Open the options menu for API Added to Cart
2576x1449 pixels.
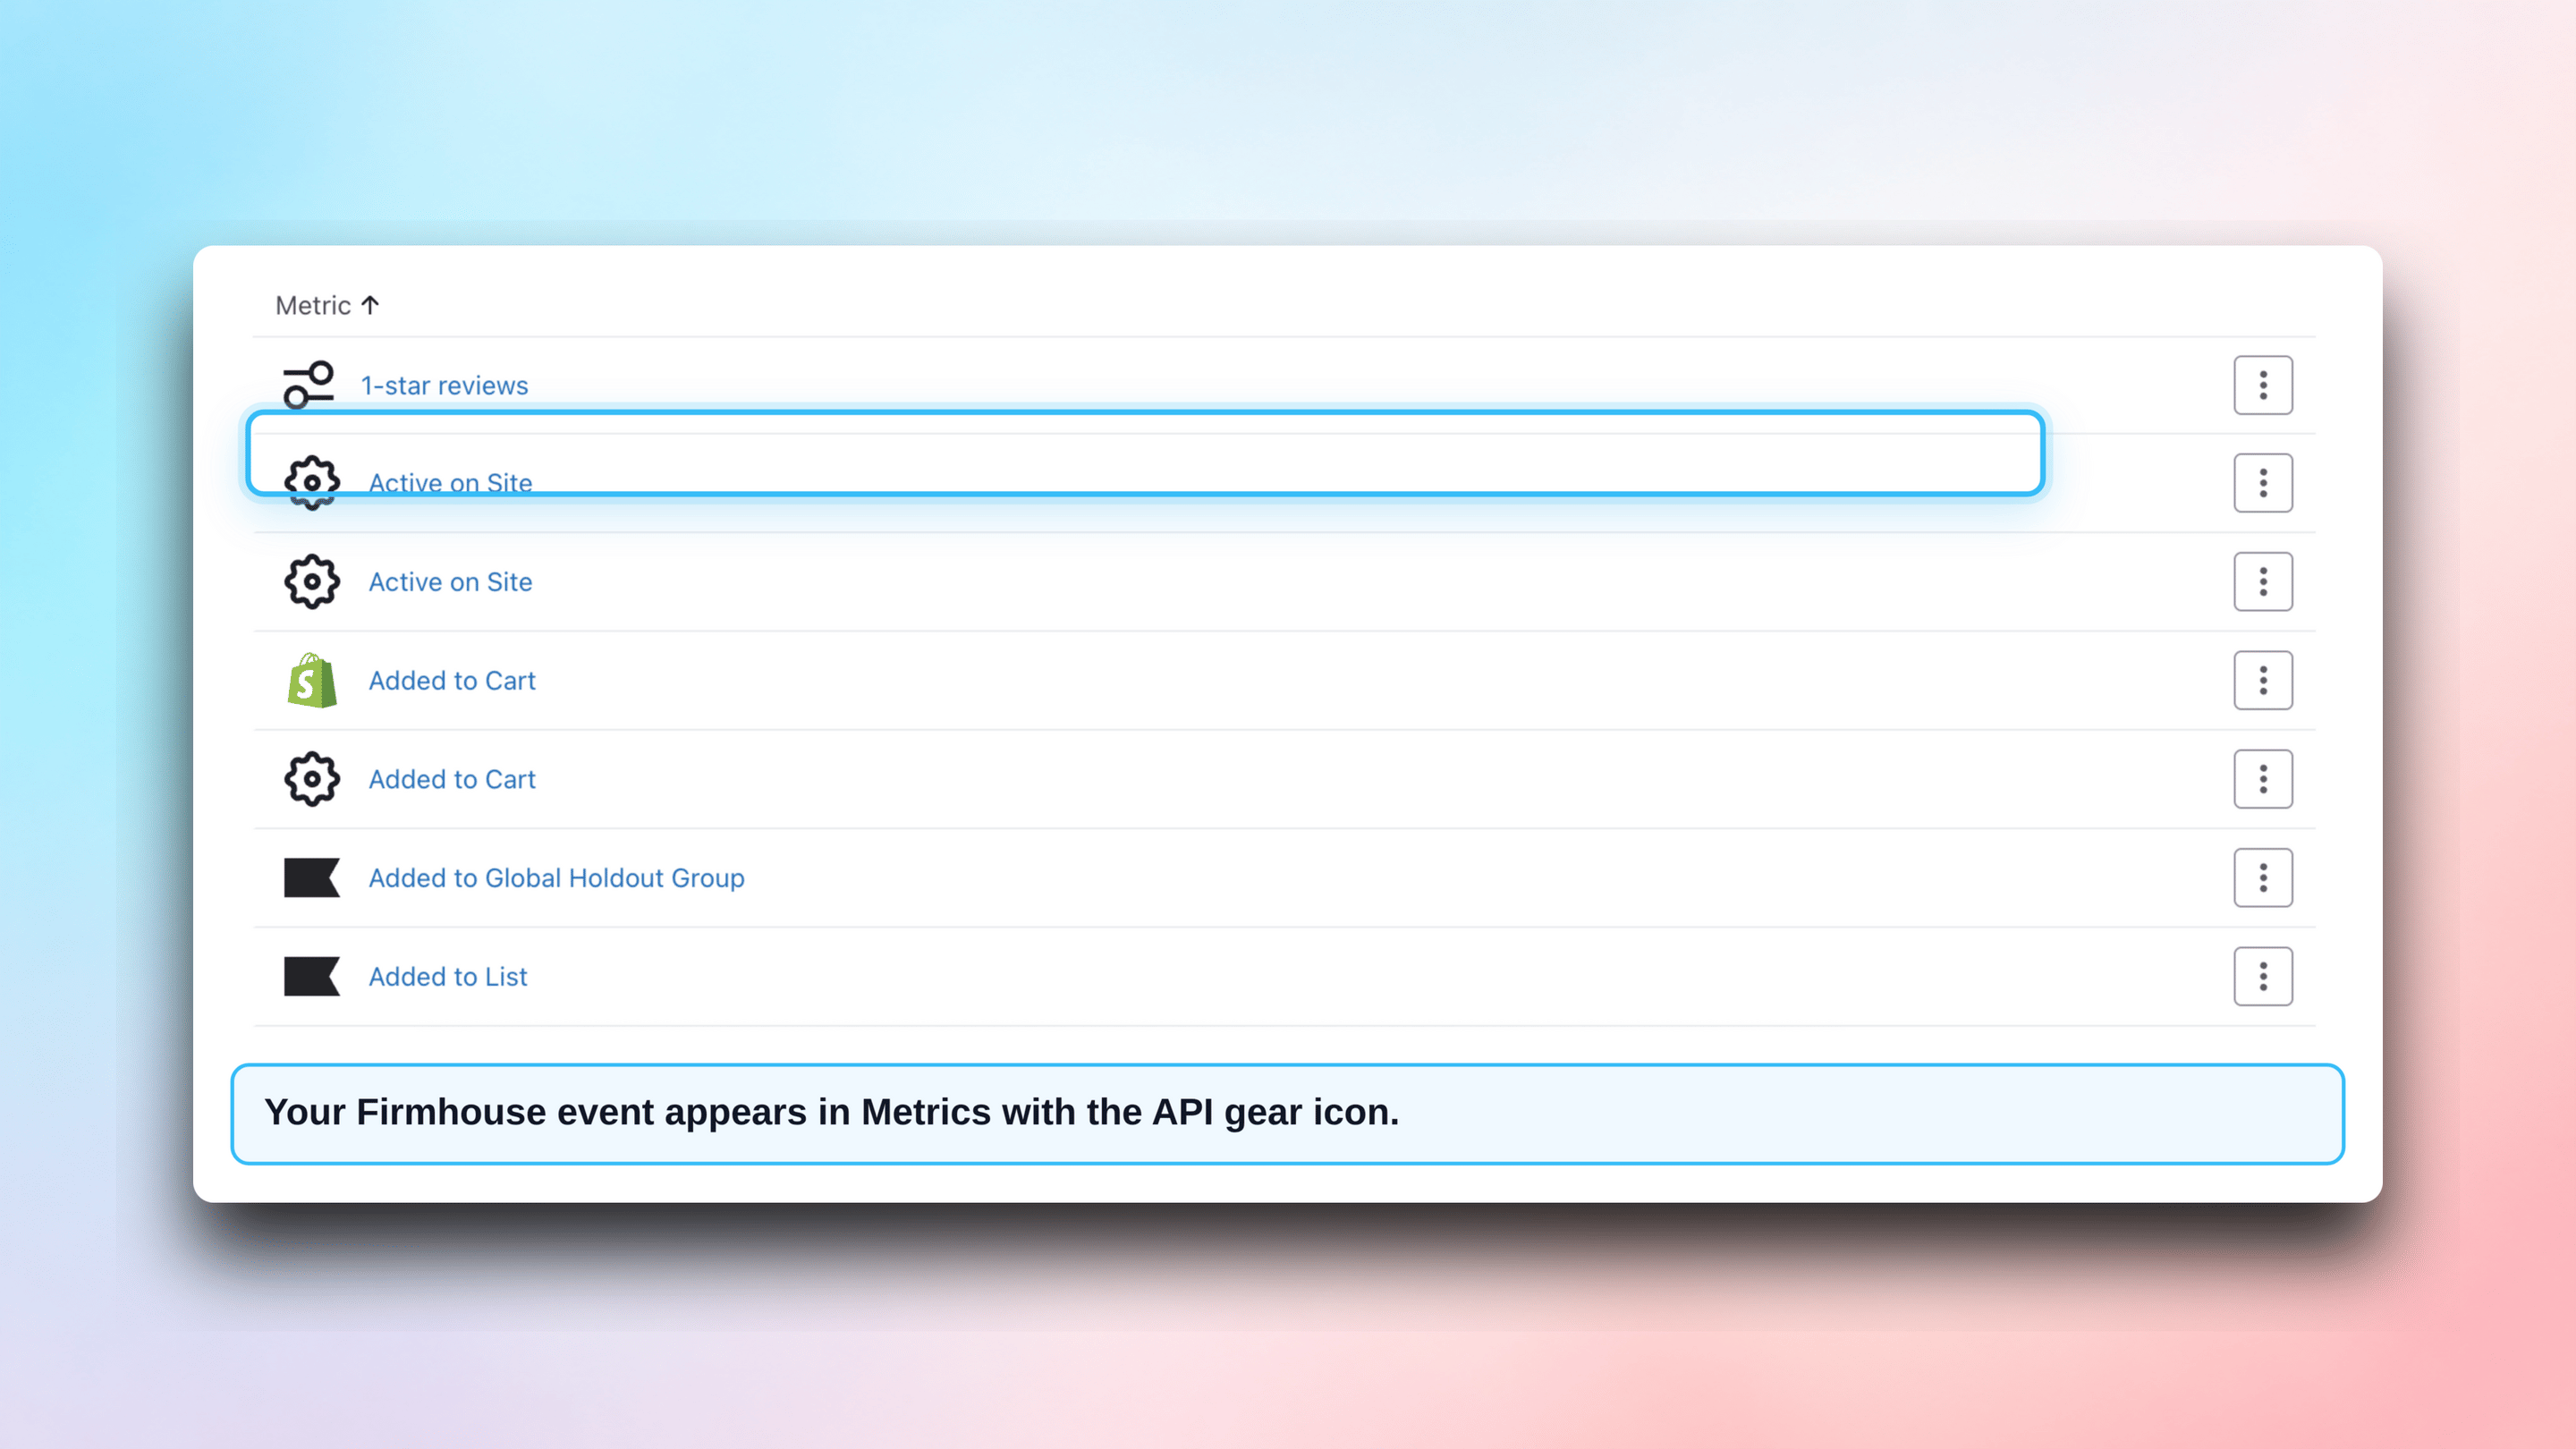click(2263, 779)
